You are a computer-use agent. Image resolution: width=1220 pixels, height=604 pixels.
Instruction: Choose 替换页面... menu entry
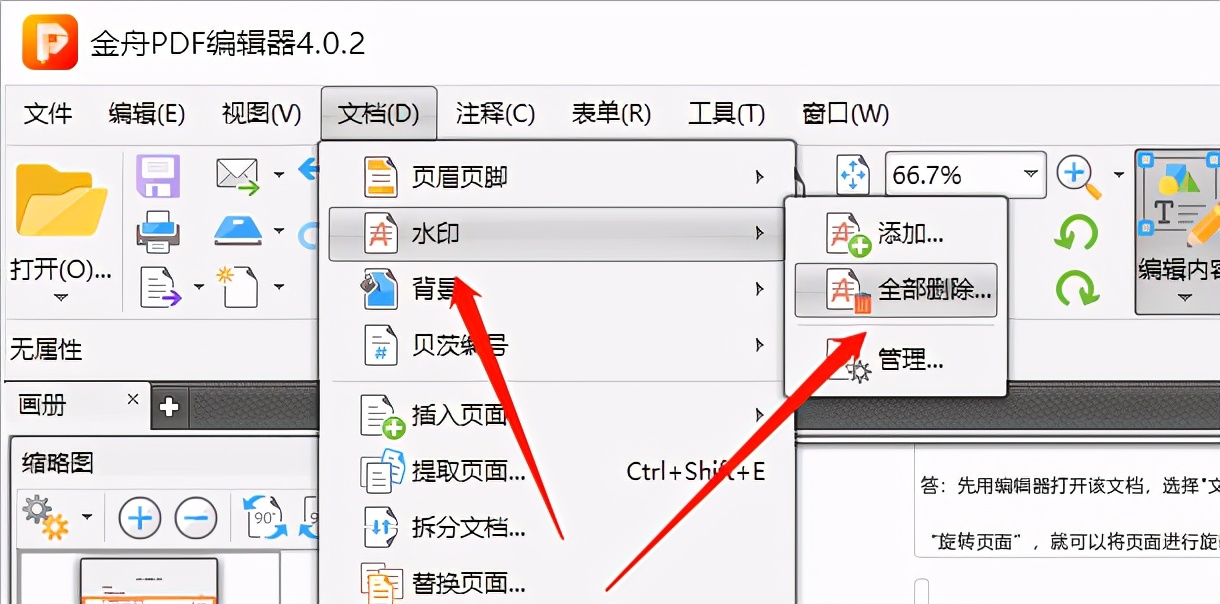click(x=557, y=582)
